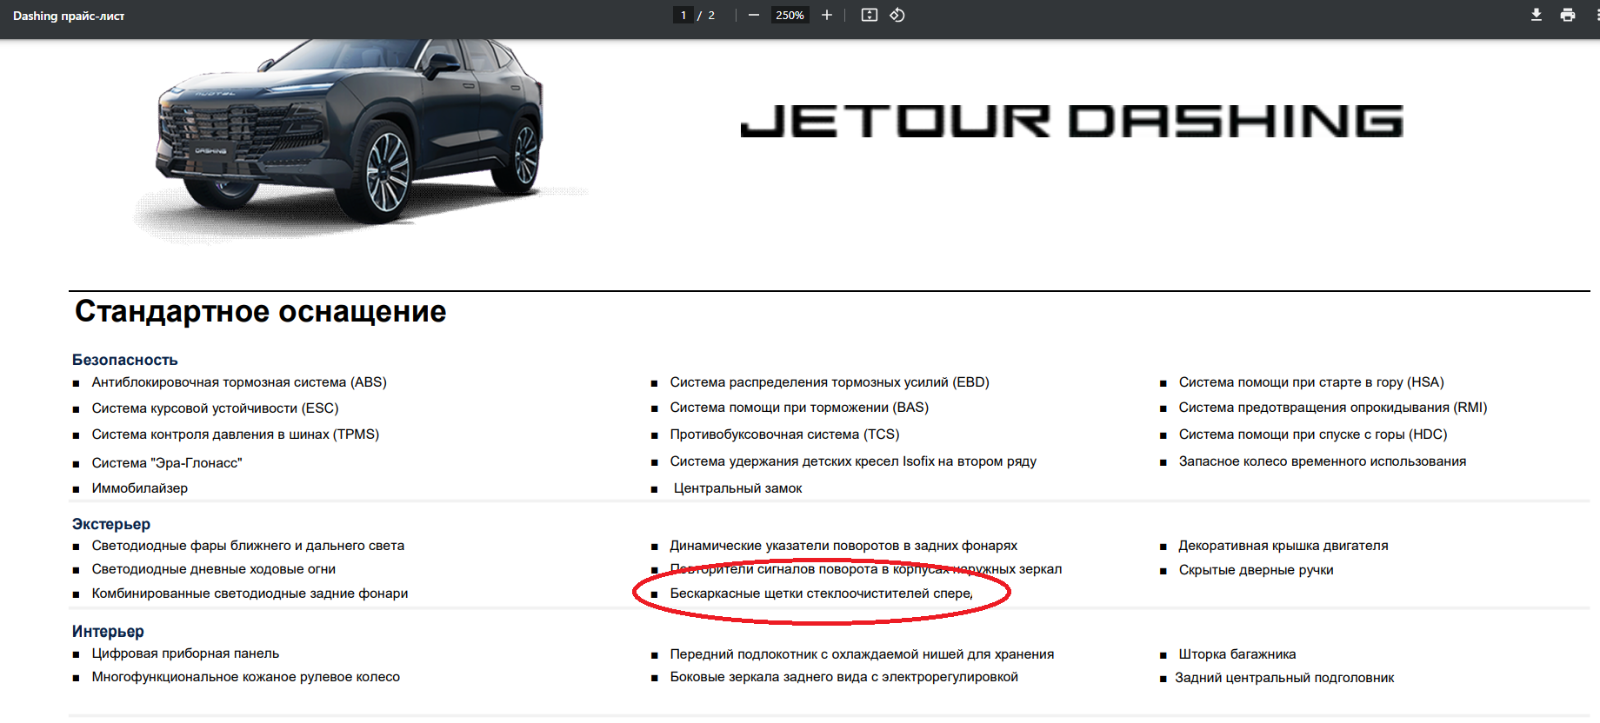
Task: Click Антиблокировочная тормозная система (ABS)
Action: point(239,382)
